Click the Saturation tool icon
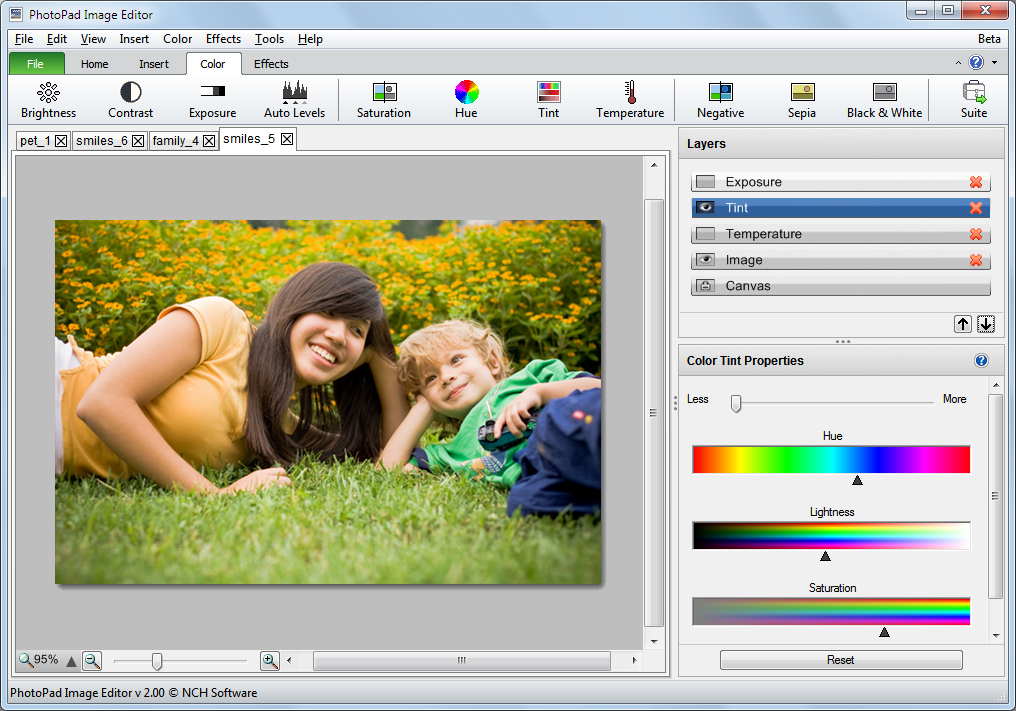The image size is (1016, 711). click(x=384, y=93)
